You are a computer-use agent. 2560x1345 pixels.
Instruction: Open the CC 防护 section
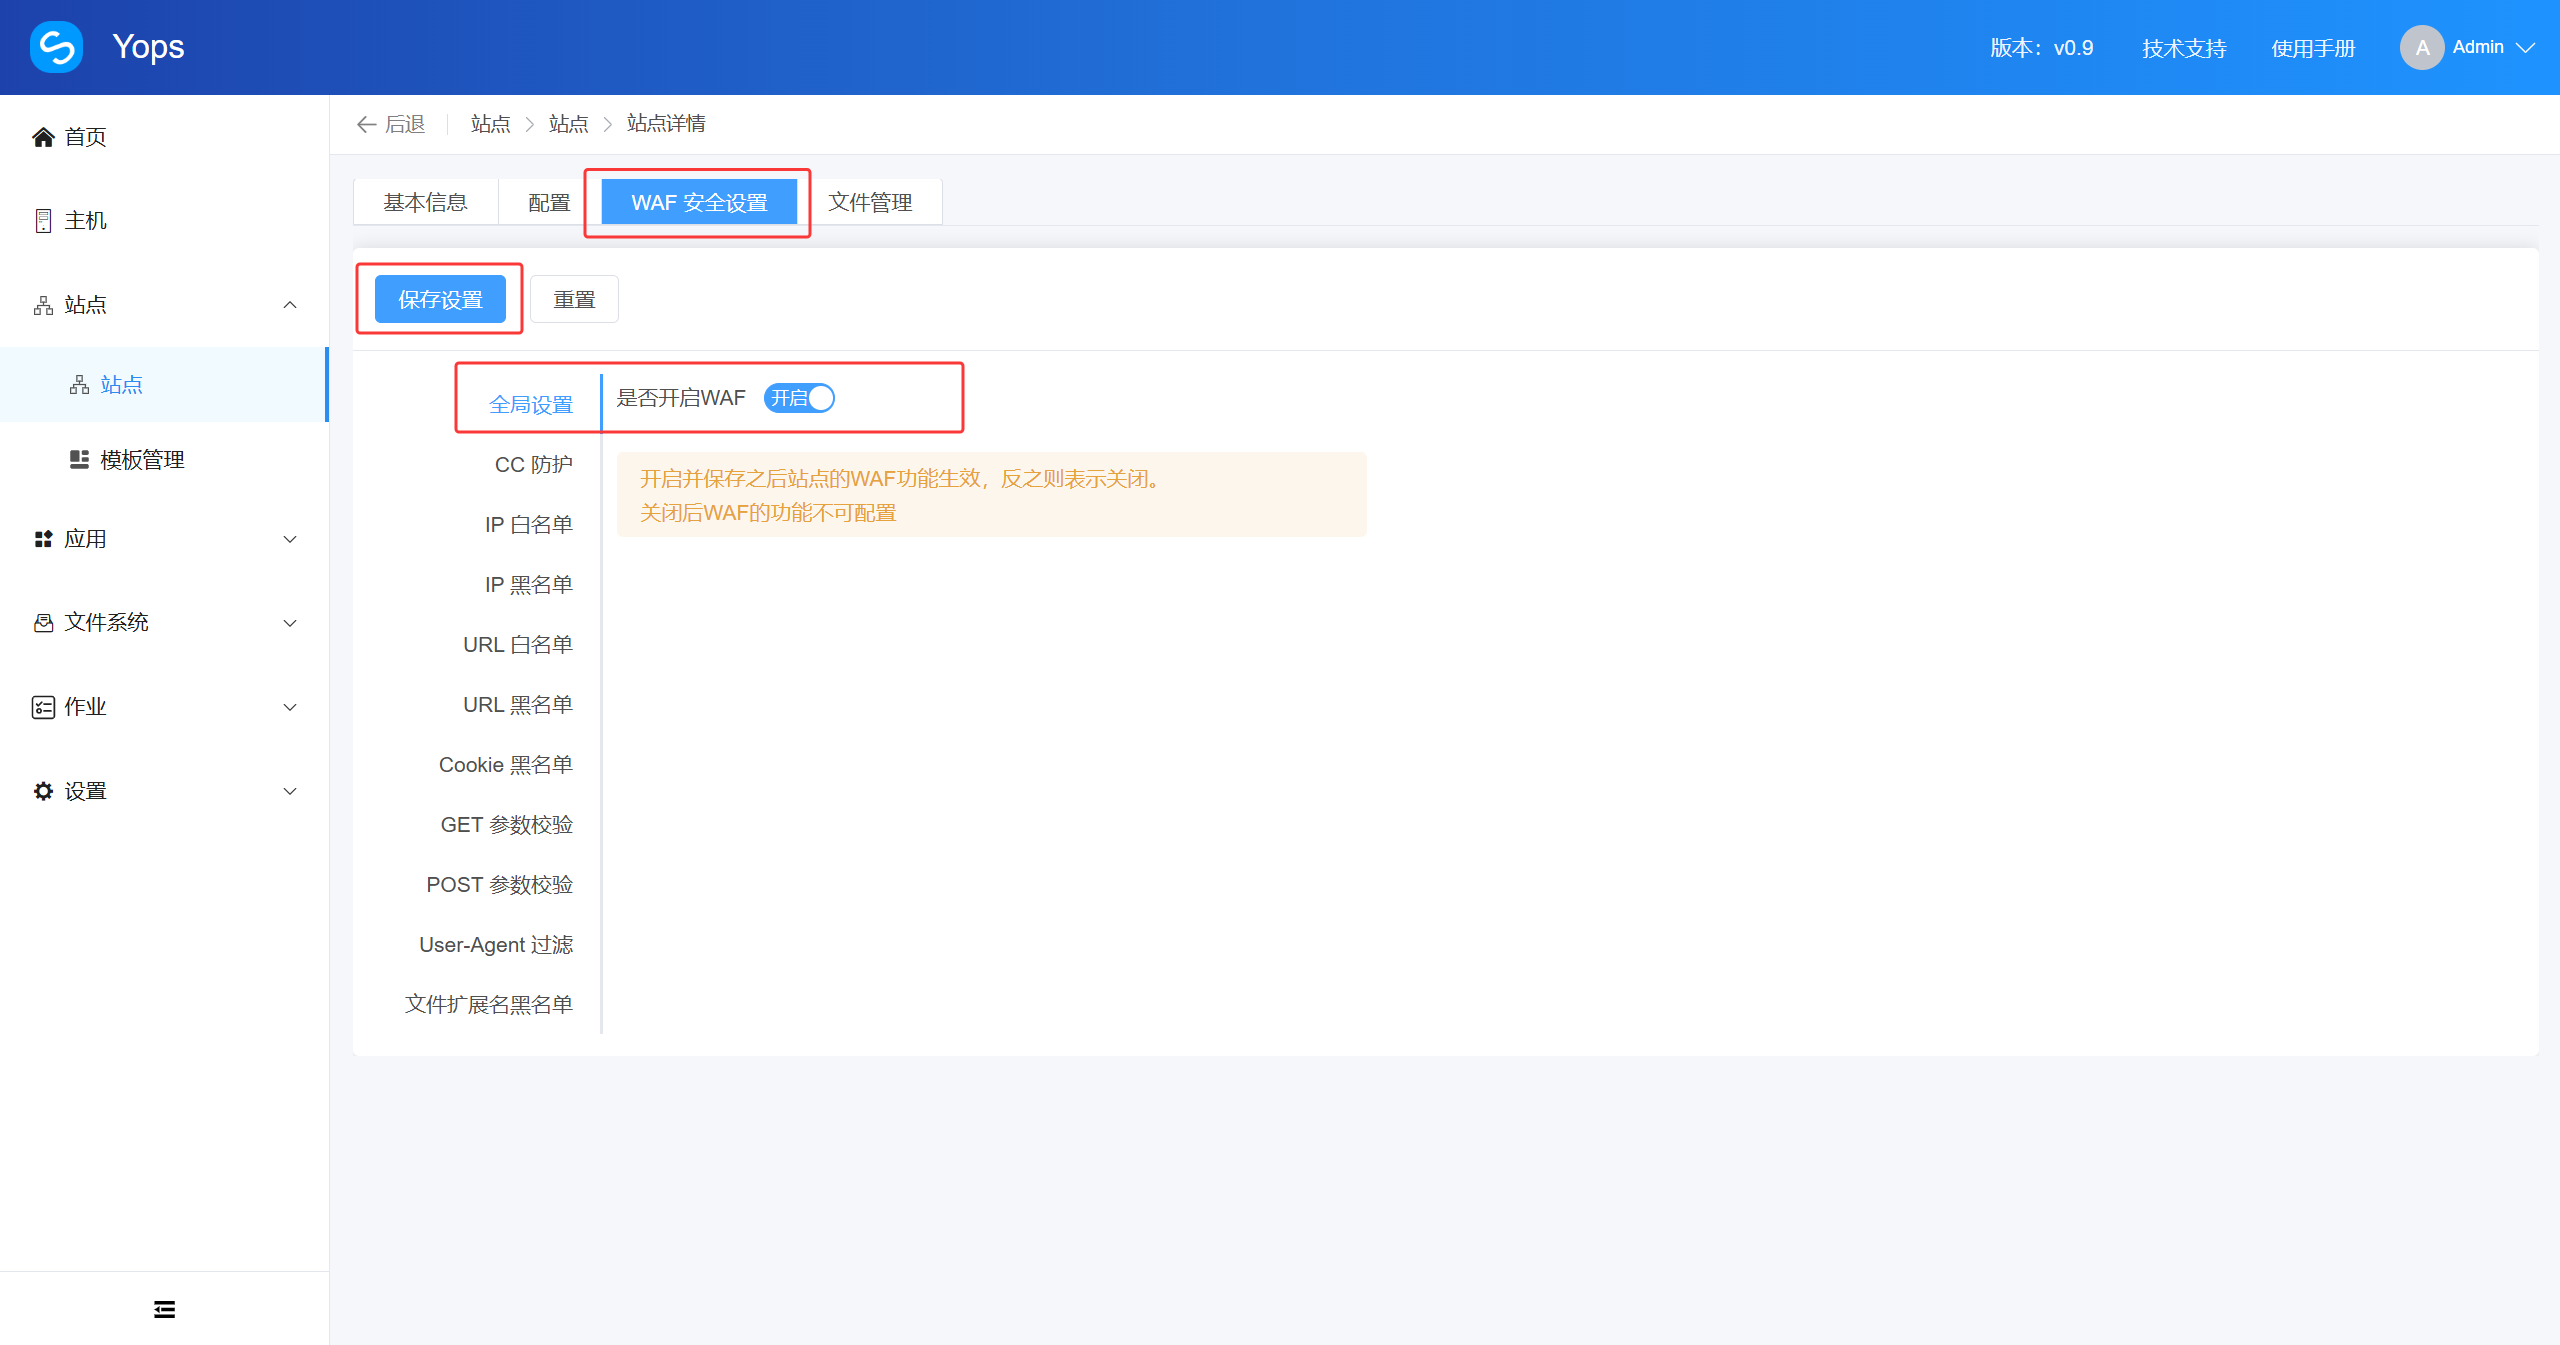click(x=534, y=464)
